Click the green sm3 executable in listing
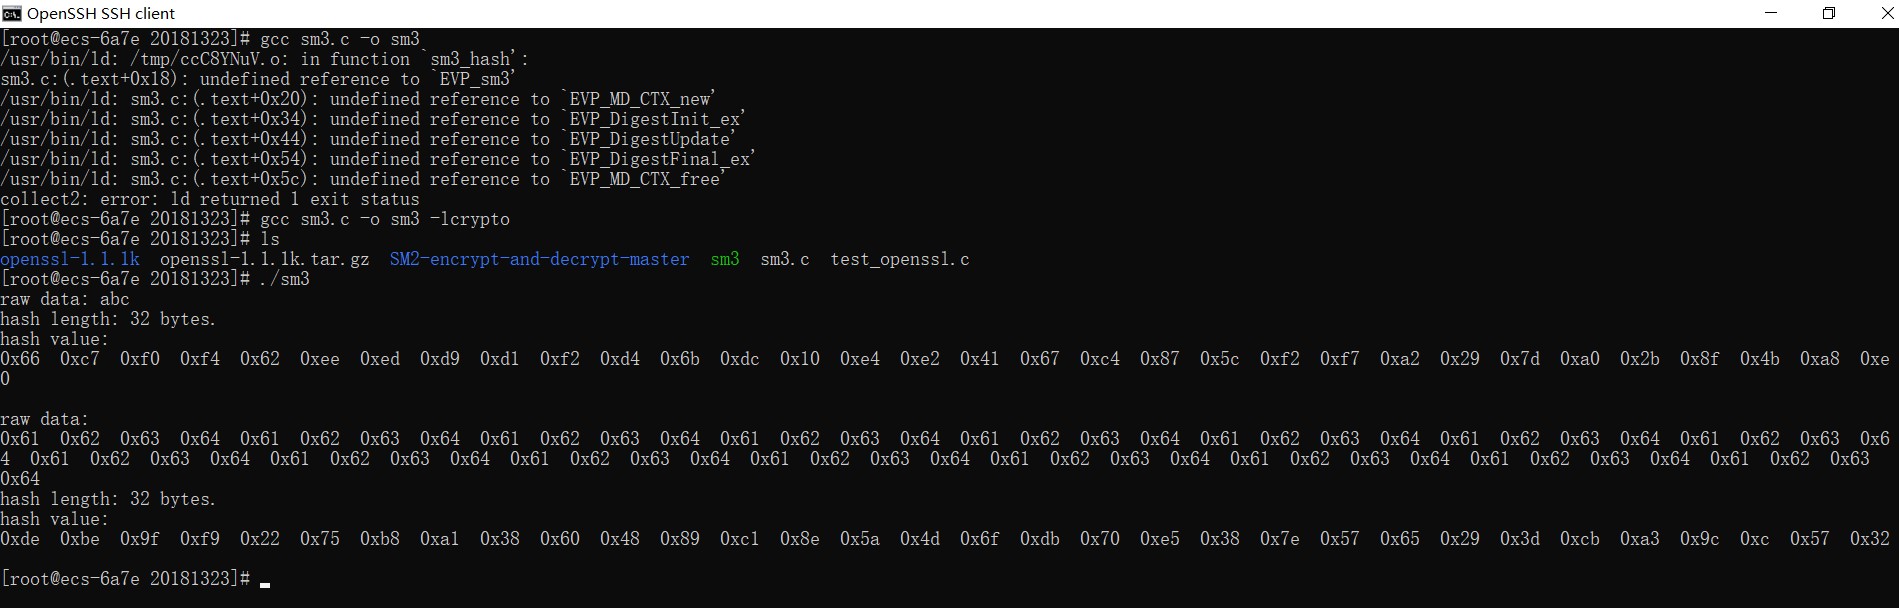The height and width of the screenshot is (608, 1900). 725,259
